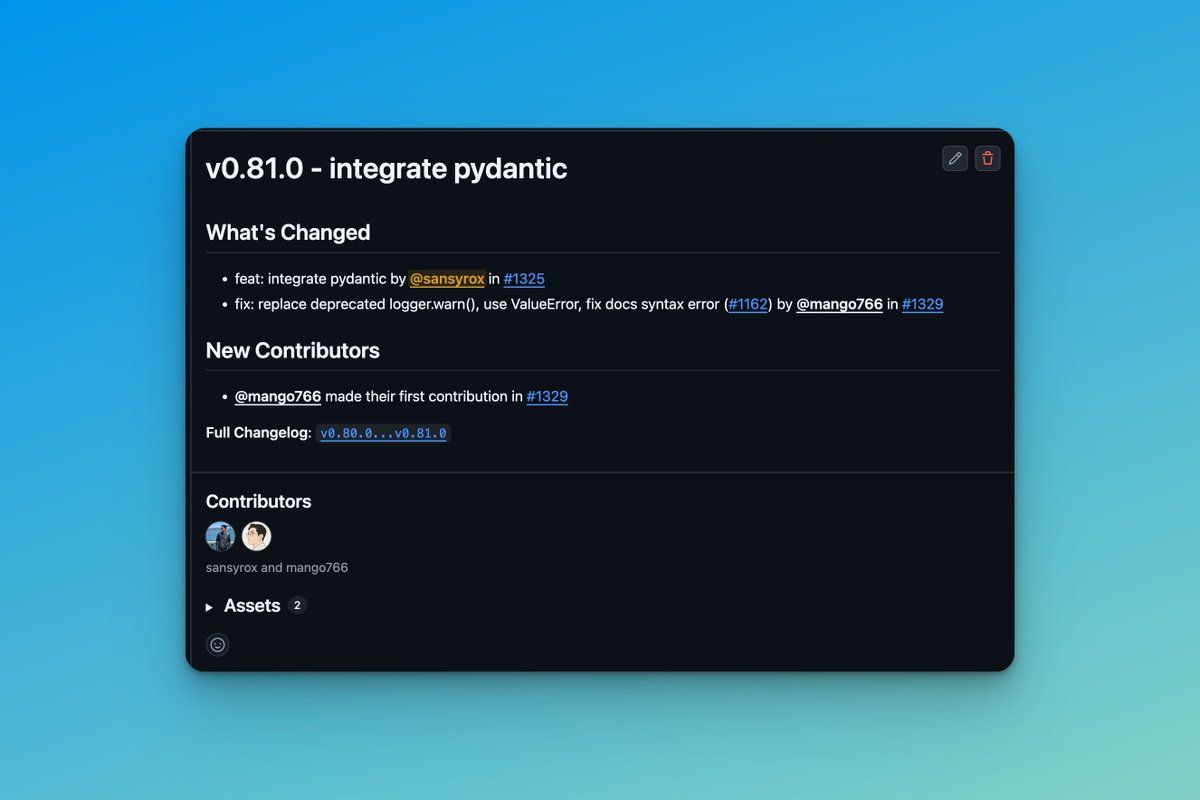
Task: Click the 'Assets' label text
Action: [x=252, y=606]
